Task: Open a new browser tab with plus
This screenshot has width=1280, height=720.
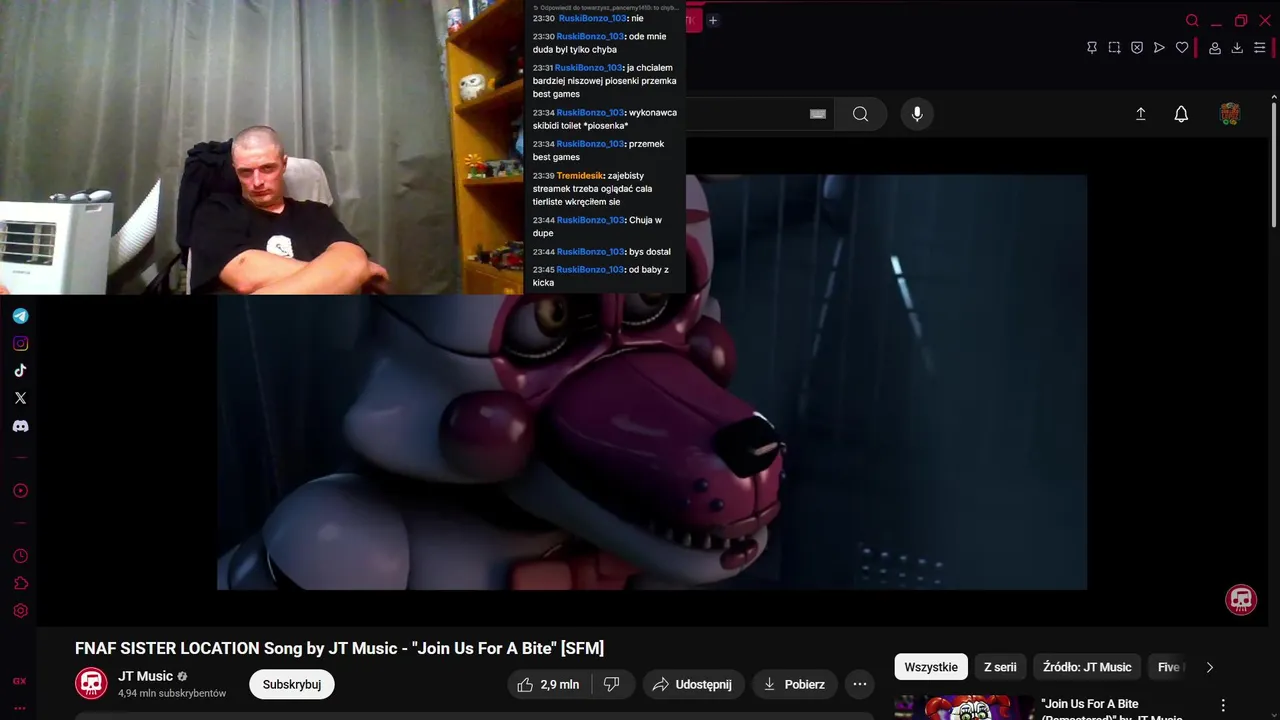Action: (713, 20)
